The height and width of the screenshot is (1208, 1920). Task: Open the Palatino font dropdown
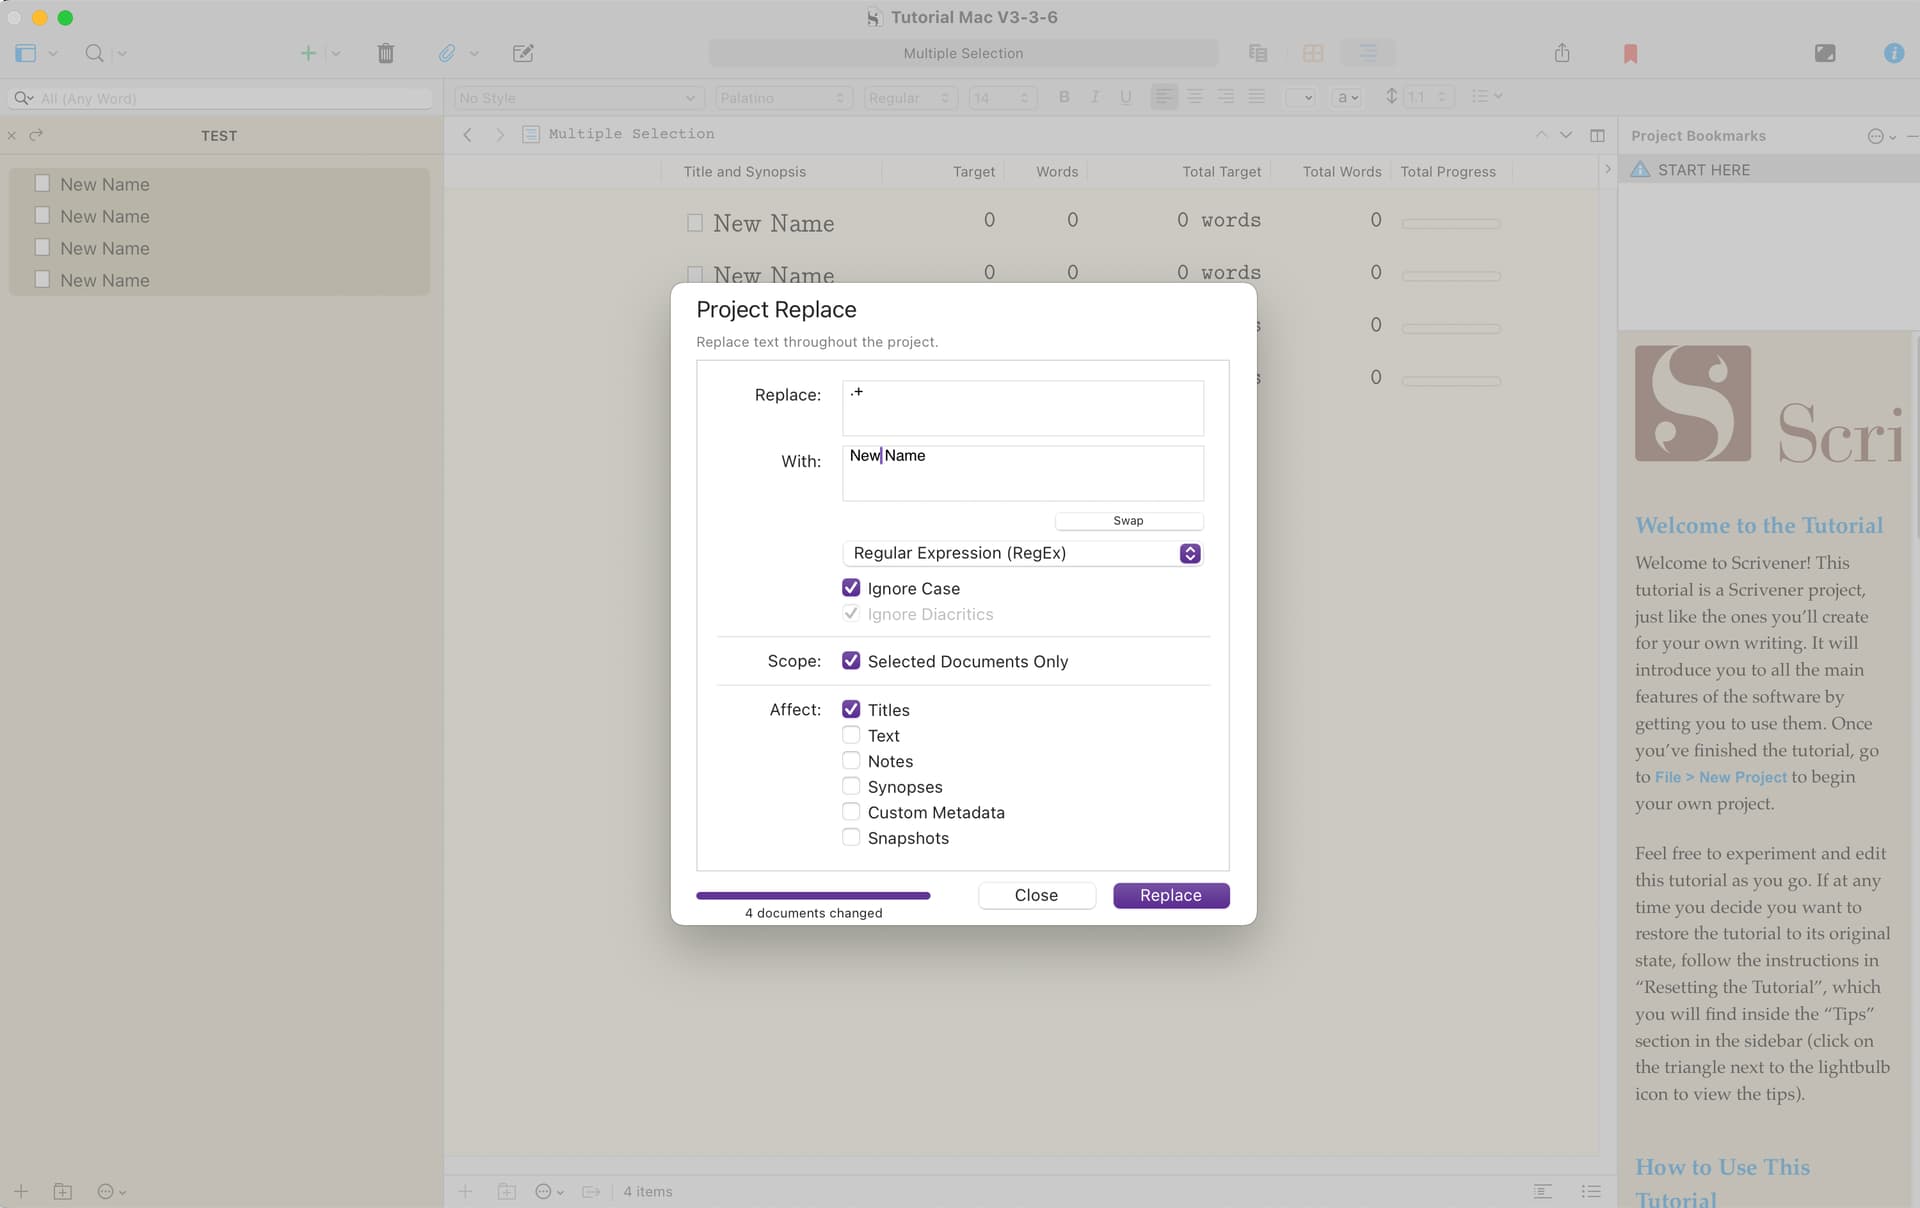click(783, 97)
